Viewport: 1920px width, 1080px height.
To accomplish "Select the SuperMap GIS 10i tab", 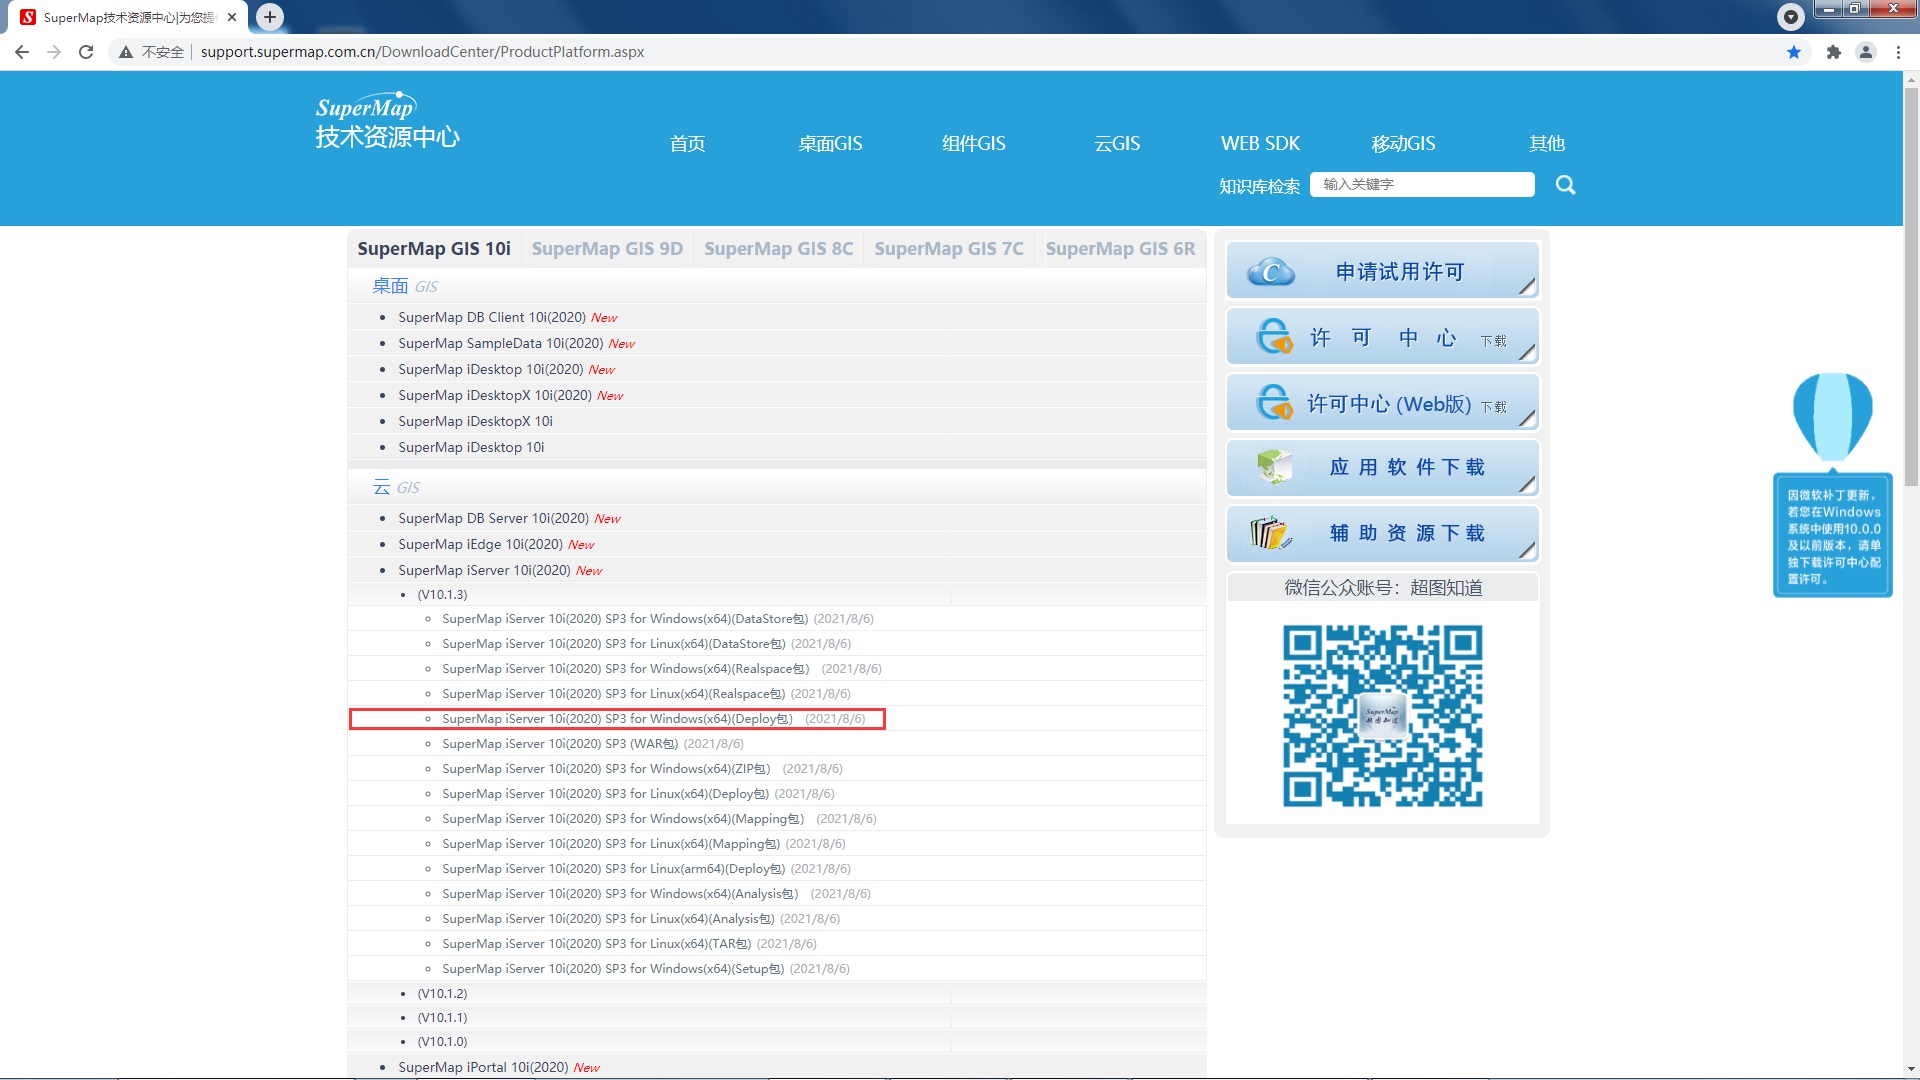I will (434, 249).
